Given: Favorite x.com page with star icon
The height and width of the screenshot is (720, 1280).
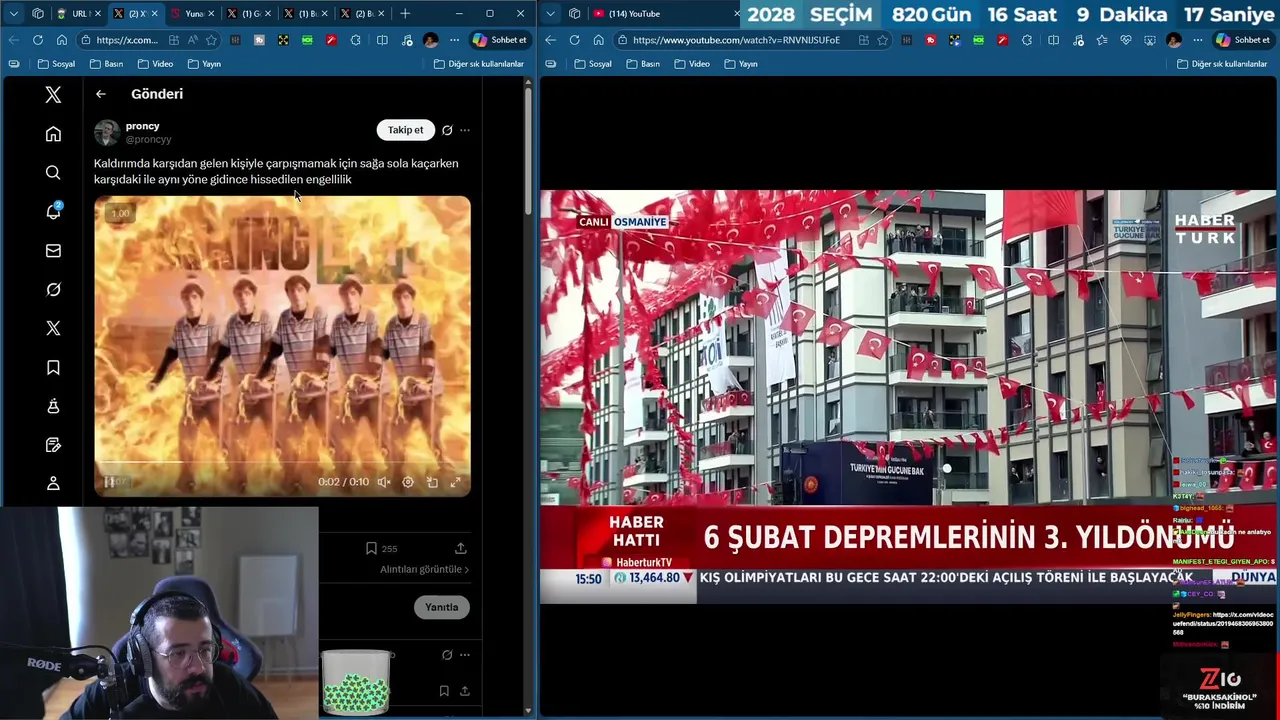Looking at the screenshot, I should tap(211, 40).
